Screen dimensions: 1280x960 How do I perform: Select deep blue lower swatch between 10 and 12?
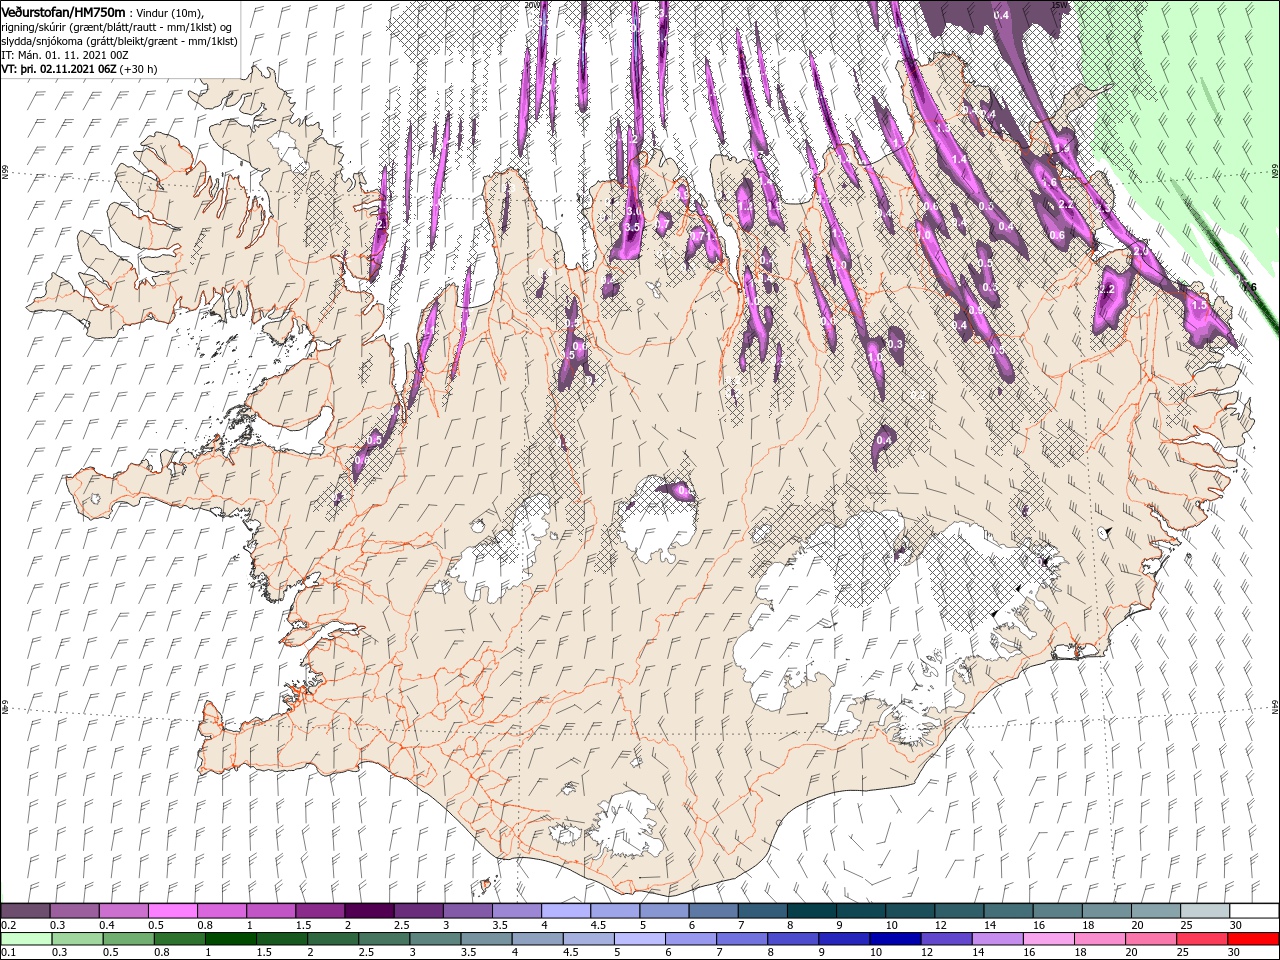click(x=894, y=939)
